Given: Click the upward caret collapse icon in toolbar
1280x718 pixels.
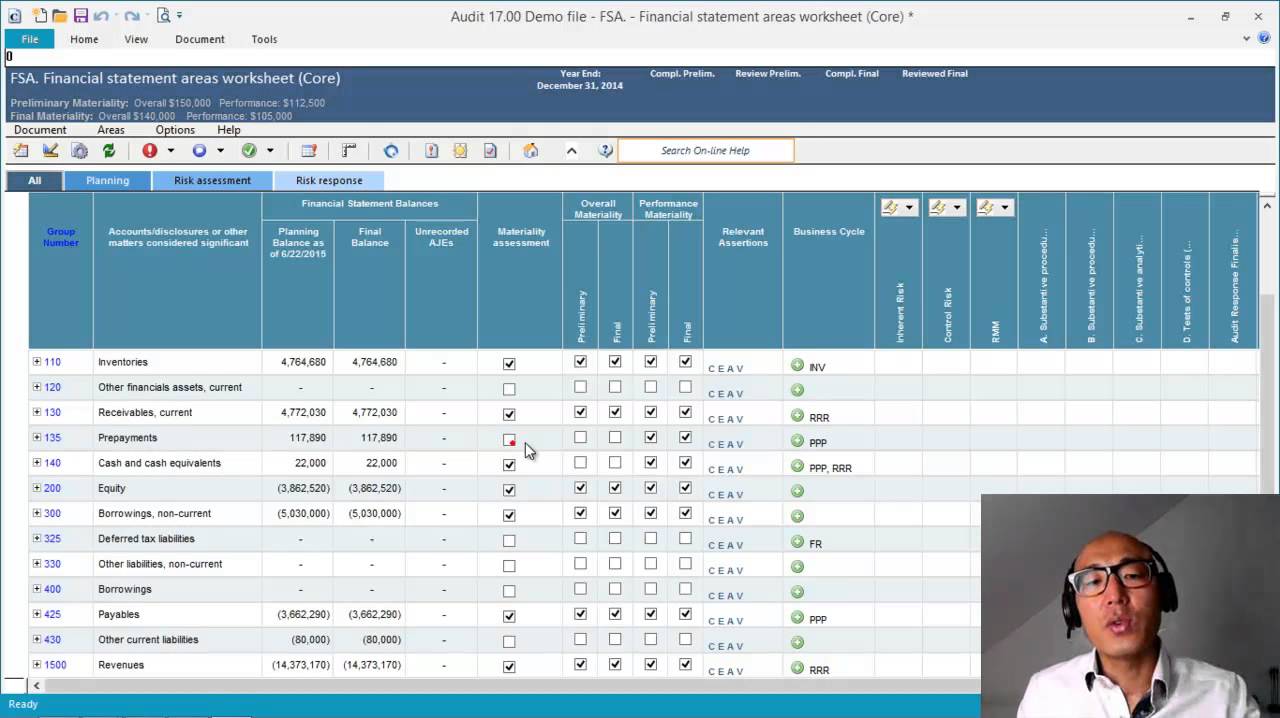Looking at the screenshot, I should click(571, 151).
